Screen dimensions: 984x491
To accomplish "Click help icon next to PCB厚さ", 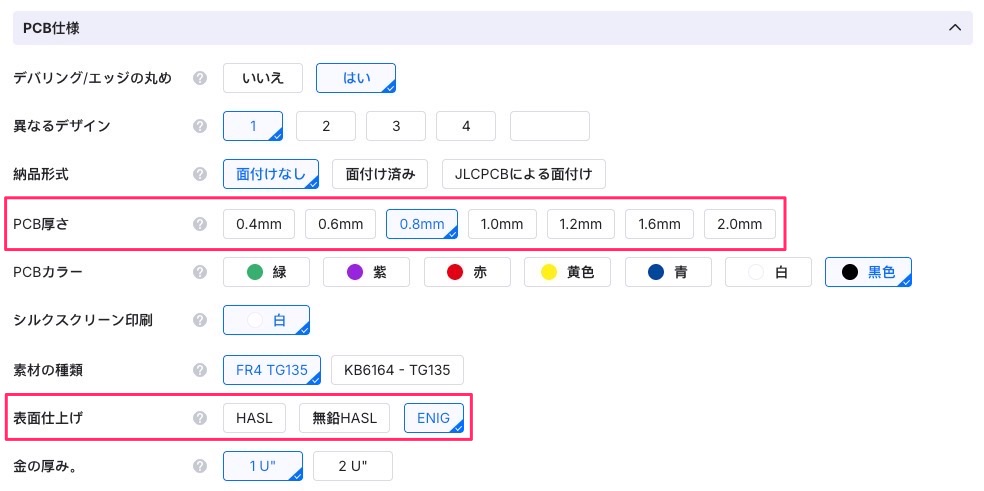I will [x=200, y=224].
